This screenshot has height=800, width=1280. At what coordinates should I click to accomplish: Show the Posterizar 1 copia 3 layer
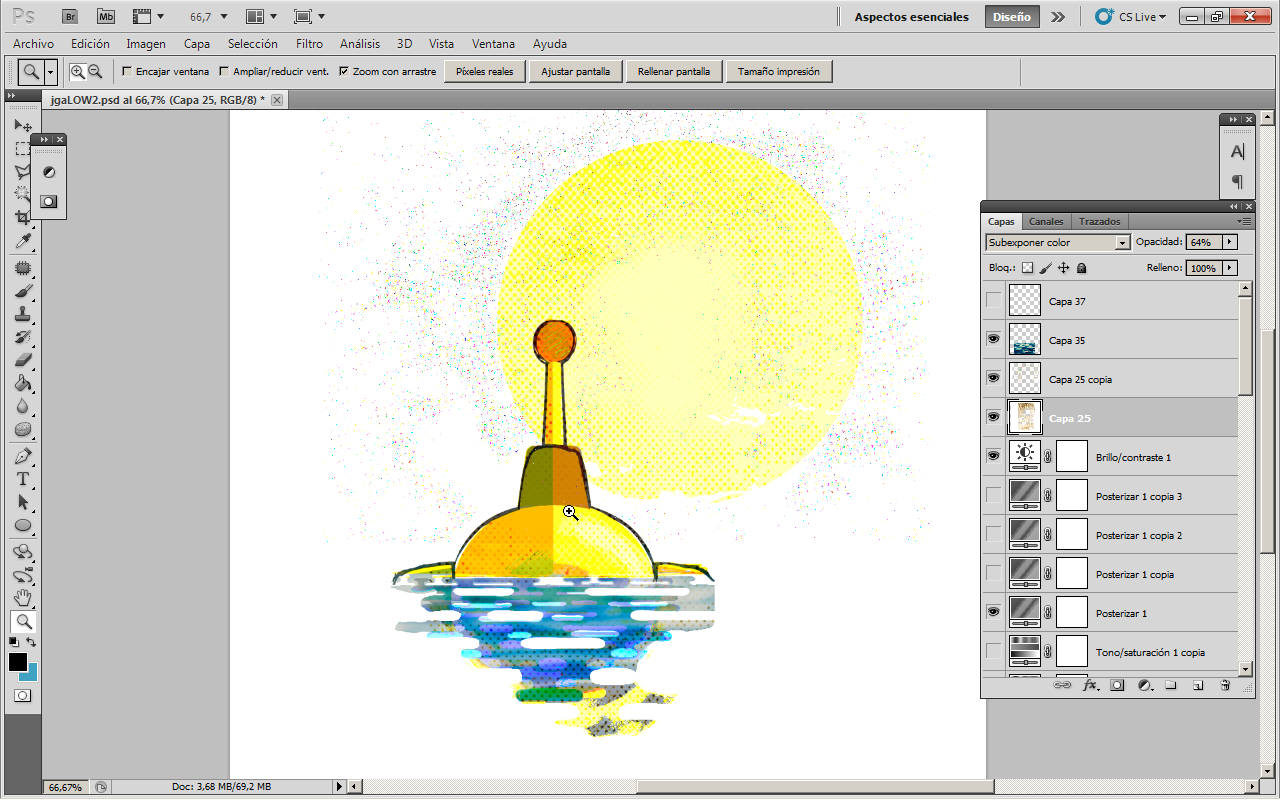pos(993,495)
